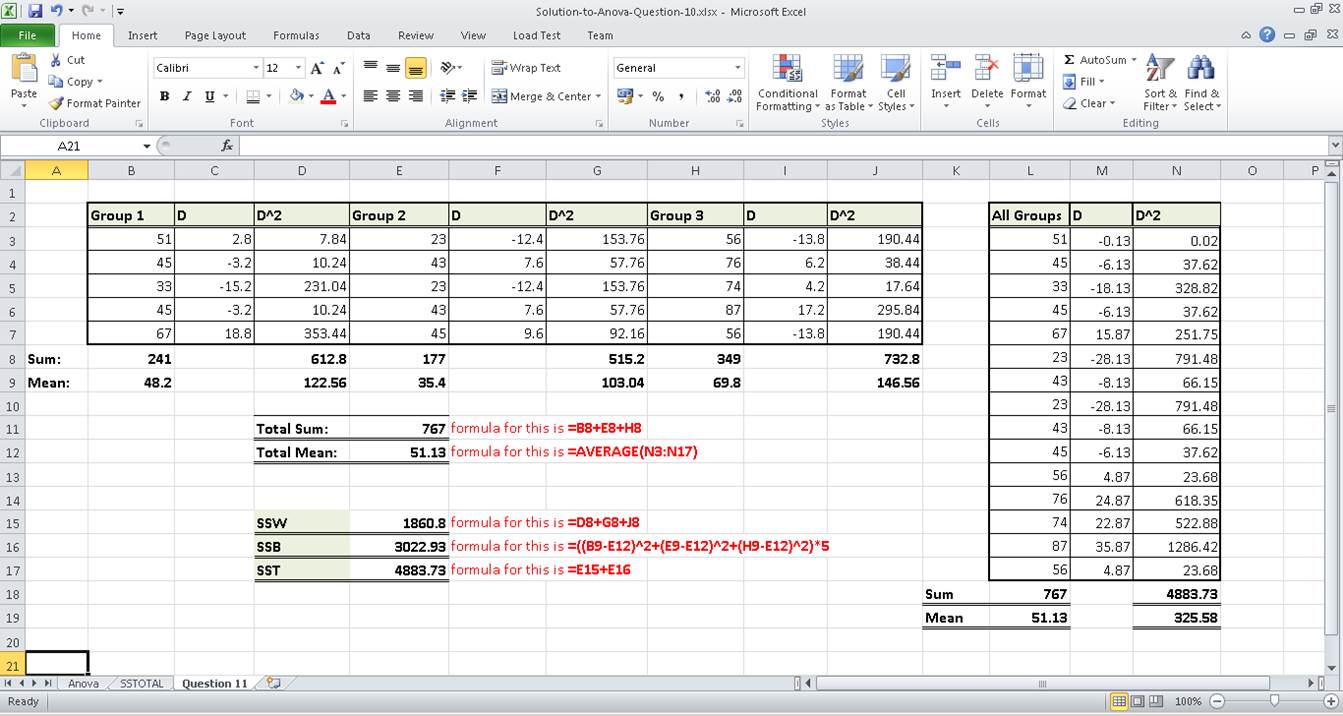
Task: Open the Calibri font name dropdown
Action: 256,68
